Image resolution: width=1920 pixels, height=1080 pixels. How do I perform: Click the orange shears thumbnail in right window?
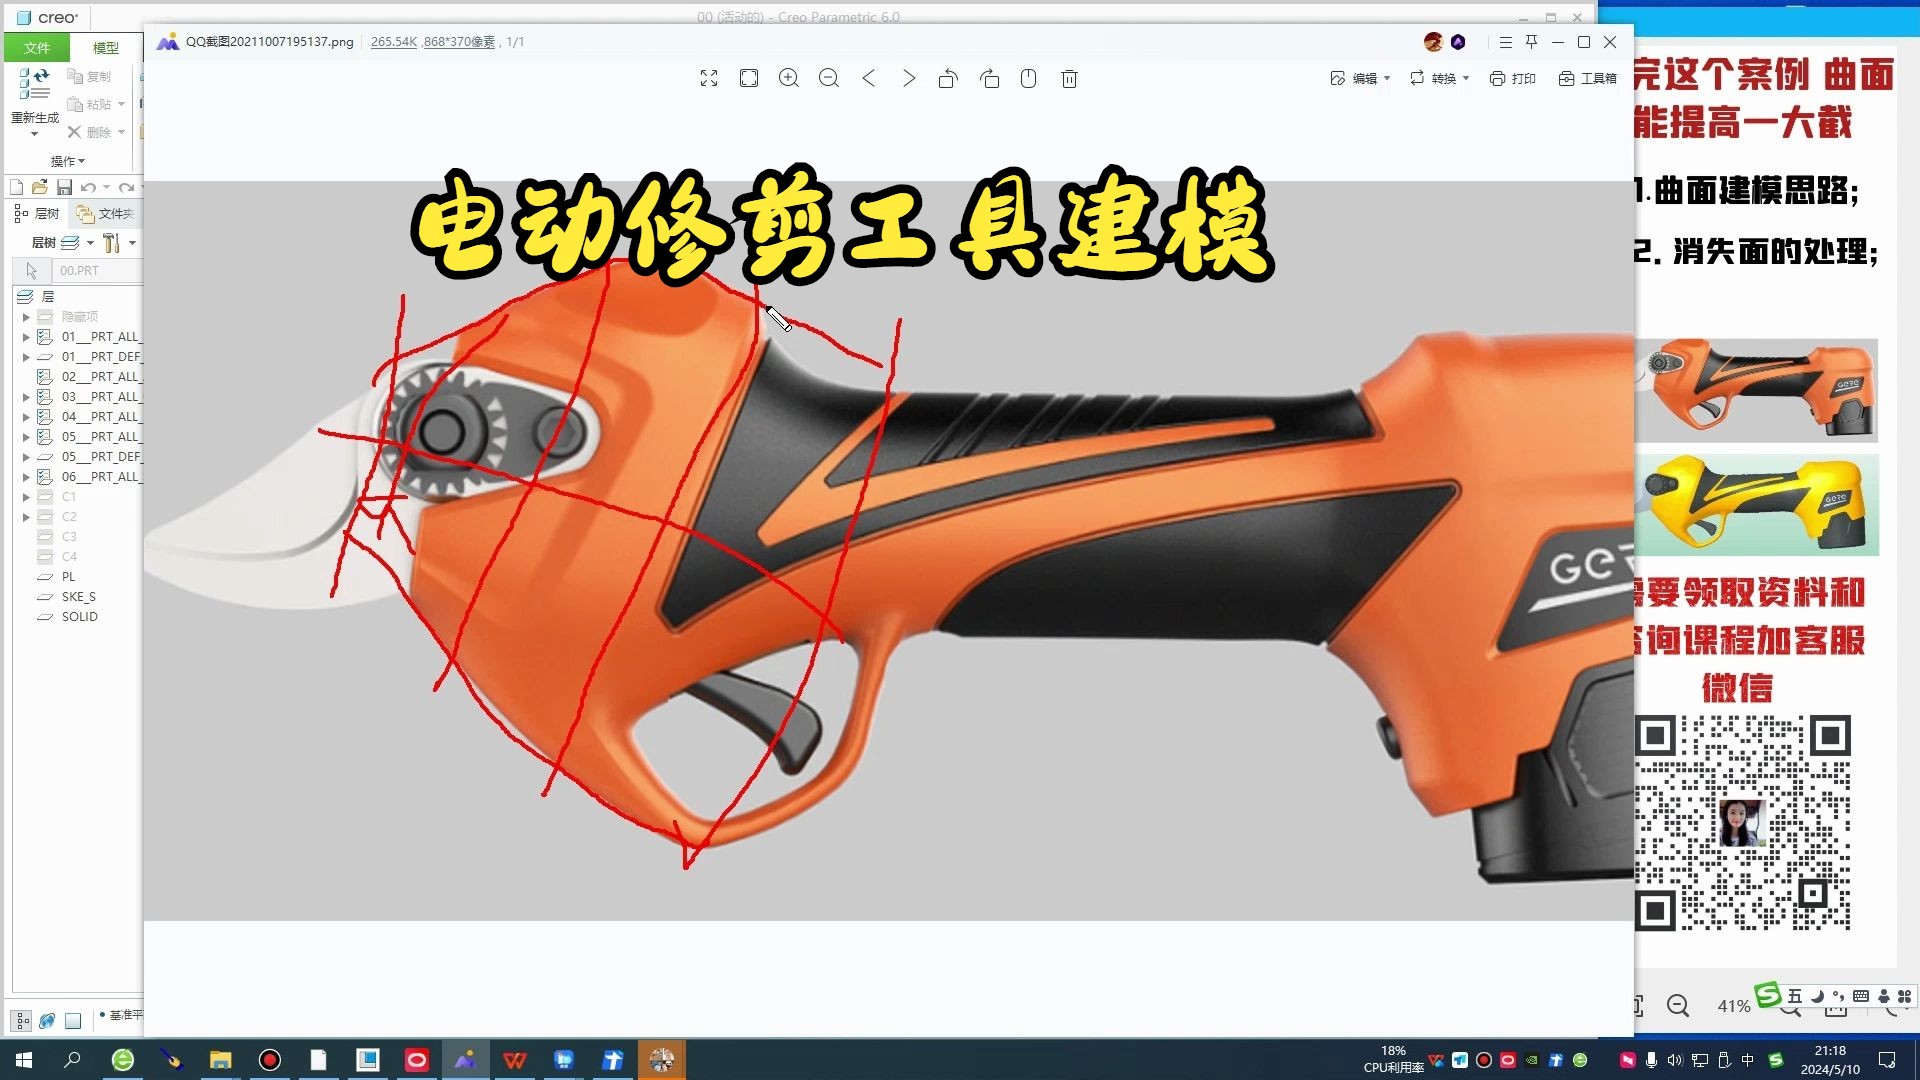point(1756,390)
